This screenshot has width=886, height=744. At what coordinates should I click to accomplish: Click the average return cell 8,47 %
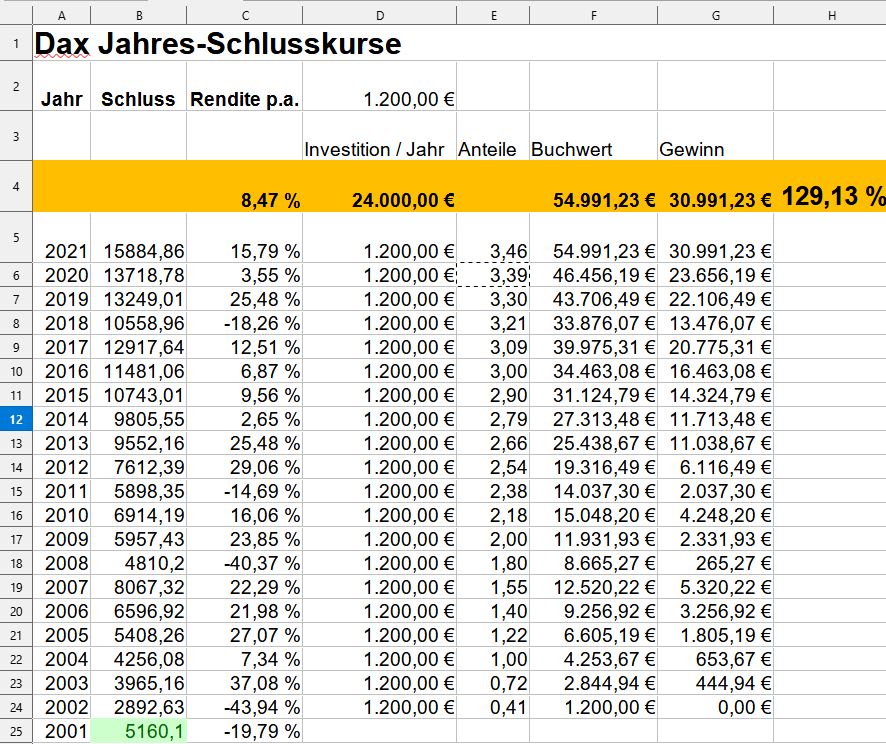[x=245, y=186]
